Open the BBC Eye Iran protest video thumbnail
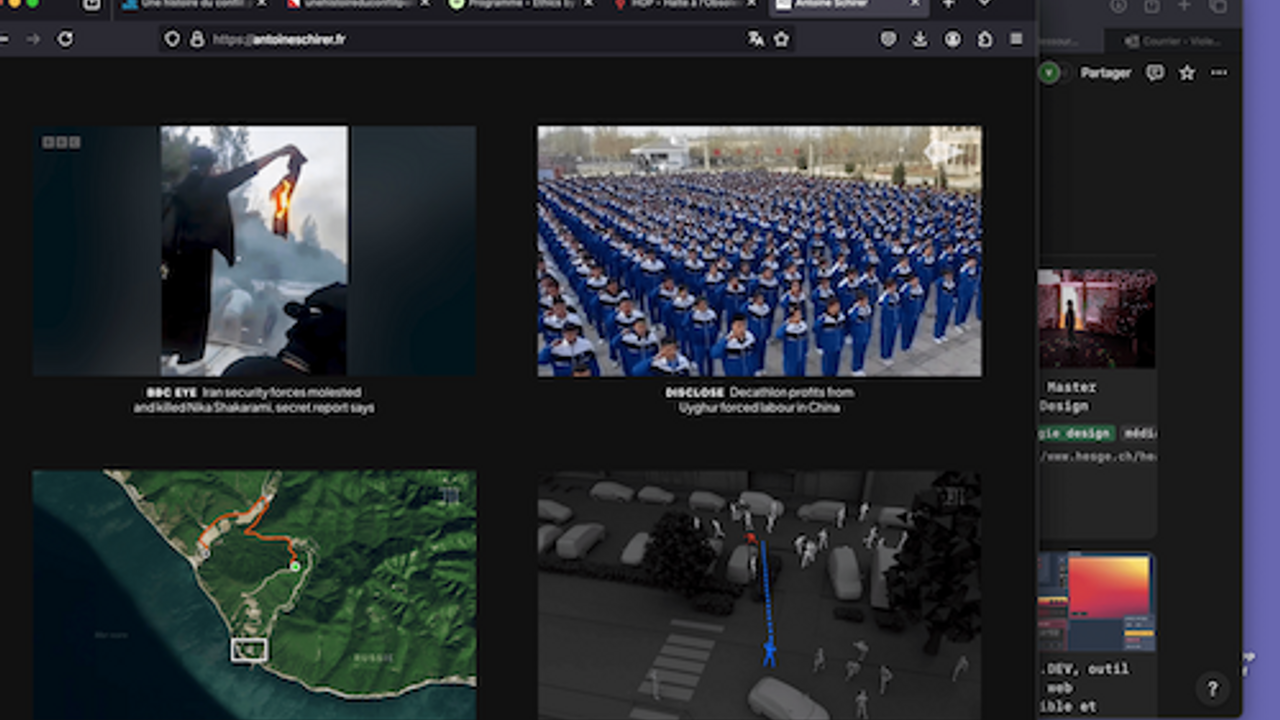The height and width of the screenshot is (720, 1280). pyautogui.click(x=254, y=250)
